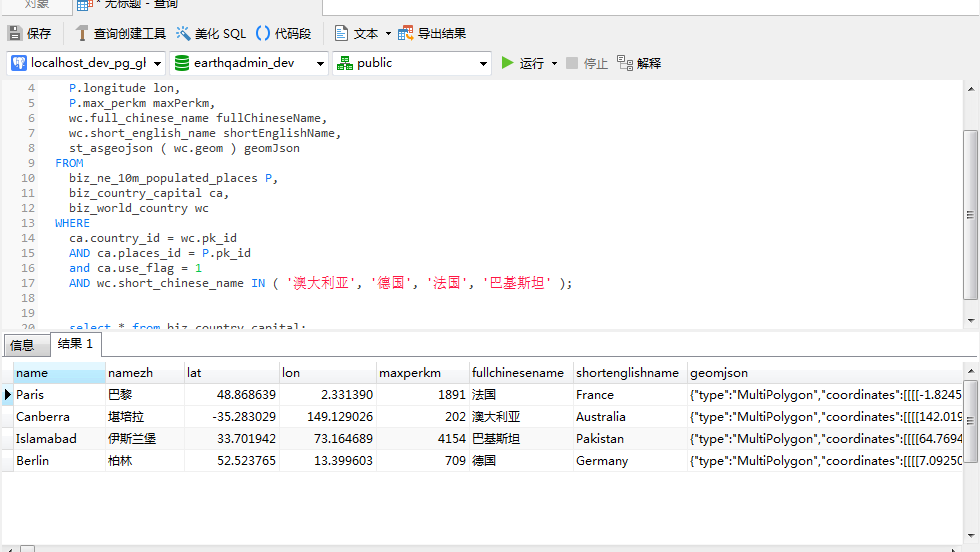Click the results grid vertical scrollbar thumb

(x=971, y=421)
